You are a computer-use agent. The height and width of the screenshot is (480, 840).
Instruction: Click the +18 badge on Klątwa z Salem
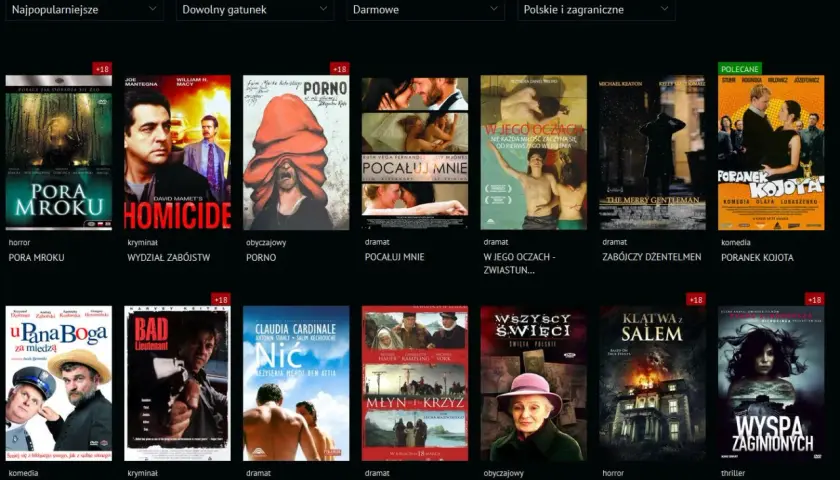click(696, 299)
